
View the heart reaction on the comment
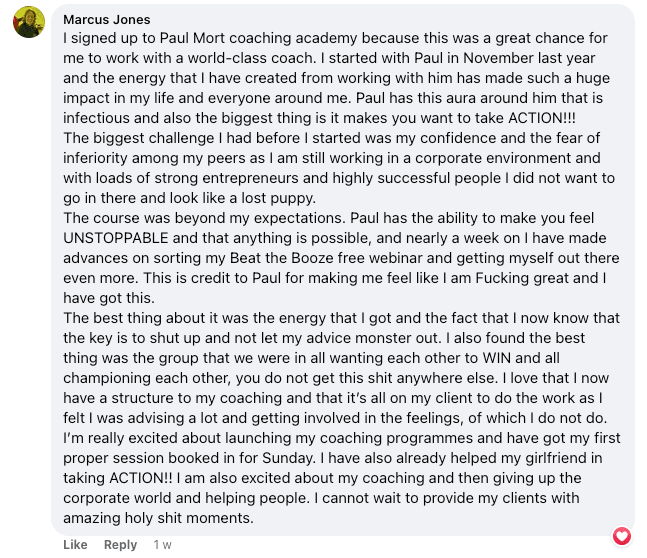coord(622,536)
